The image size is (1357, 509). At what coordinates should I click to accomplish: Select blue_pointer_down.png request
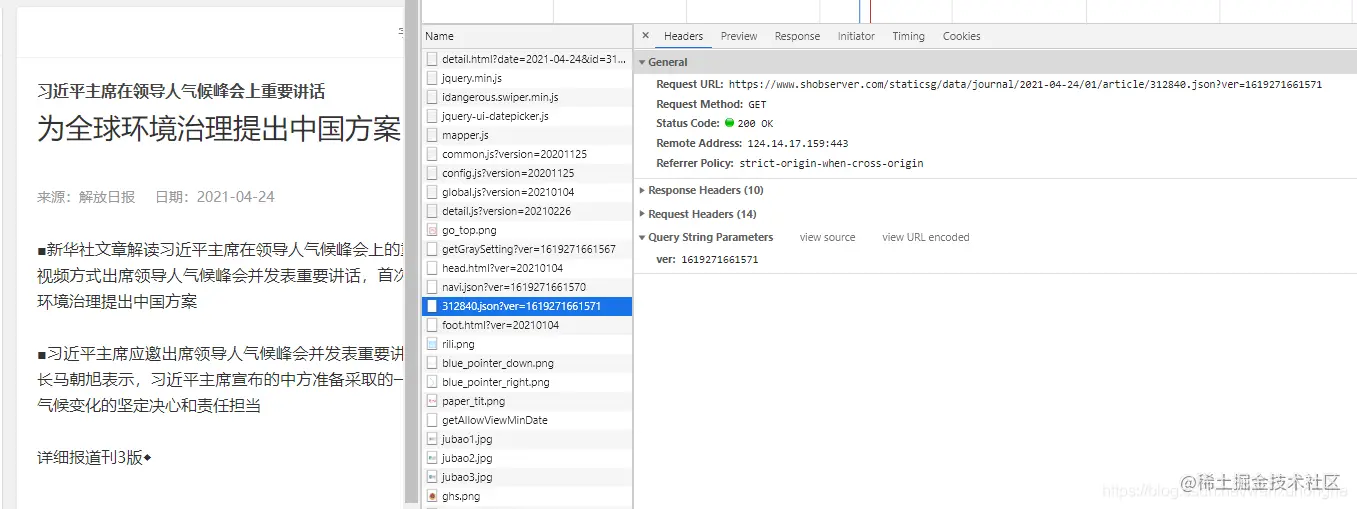pos(527,363)
